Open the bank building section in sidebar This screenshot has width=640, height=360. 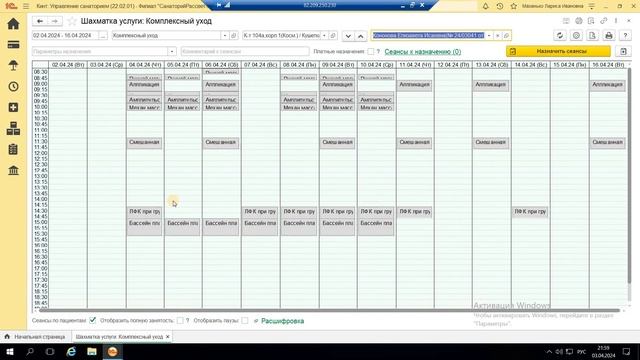[x=13, y=171]
